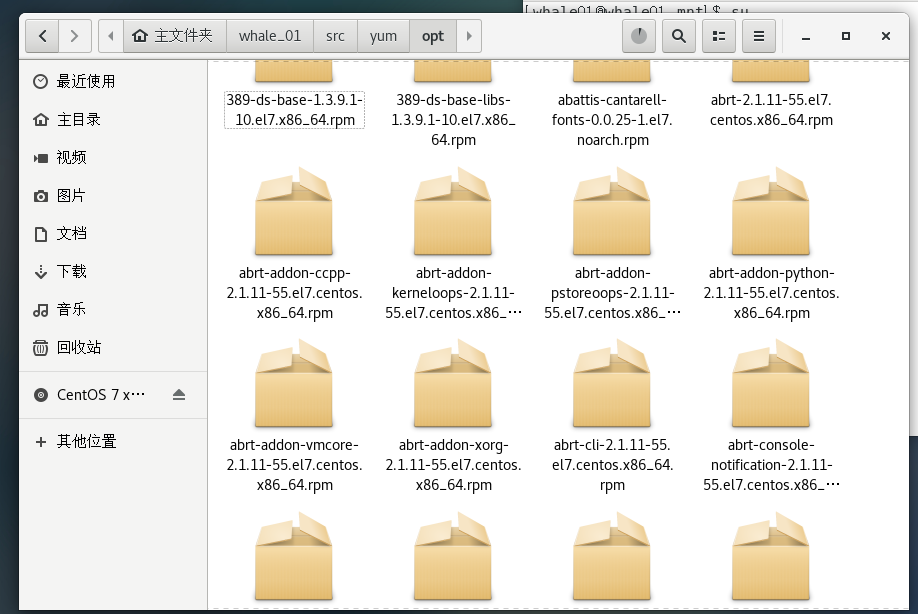Select the abrt-addon-python package icon
The height and width of the screenshot is (614, 918).
pyautogui.click(x=771, y=211)
